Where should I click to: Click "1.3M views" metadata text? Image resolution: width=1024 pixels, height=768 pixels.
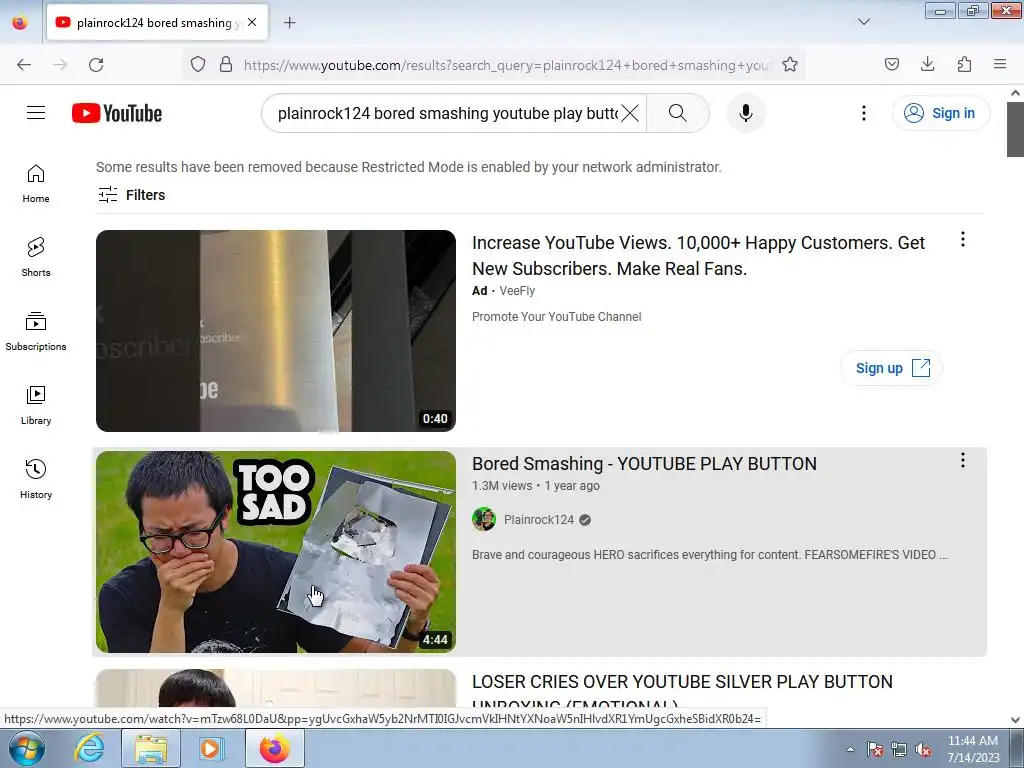point(502,486)
